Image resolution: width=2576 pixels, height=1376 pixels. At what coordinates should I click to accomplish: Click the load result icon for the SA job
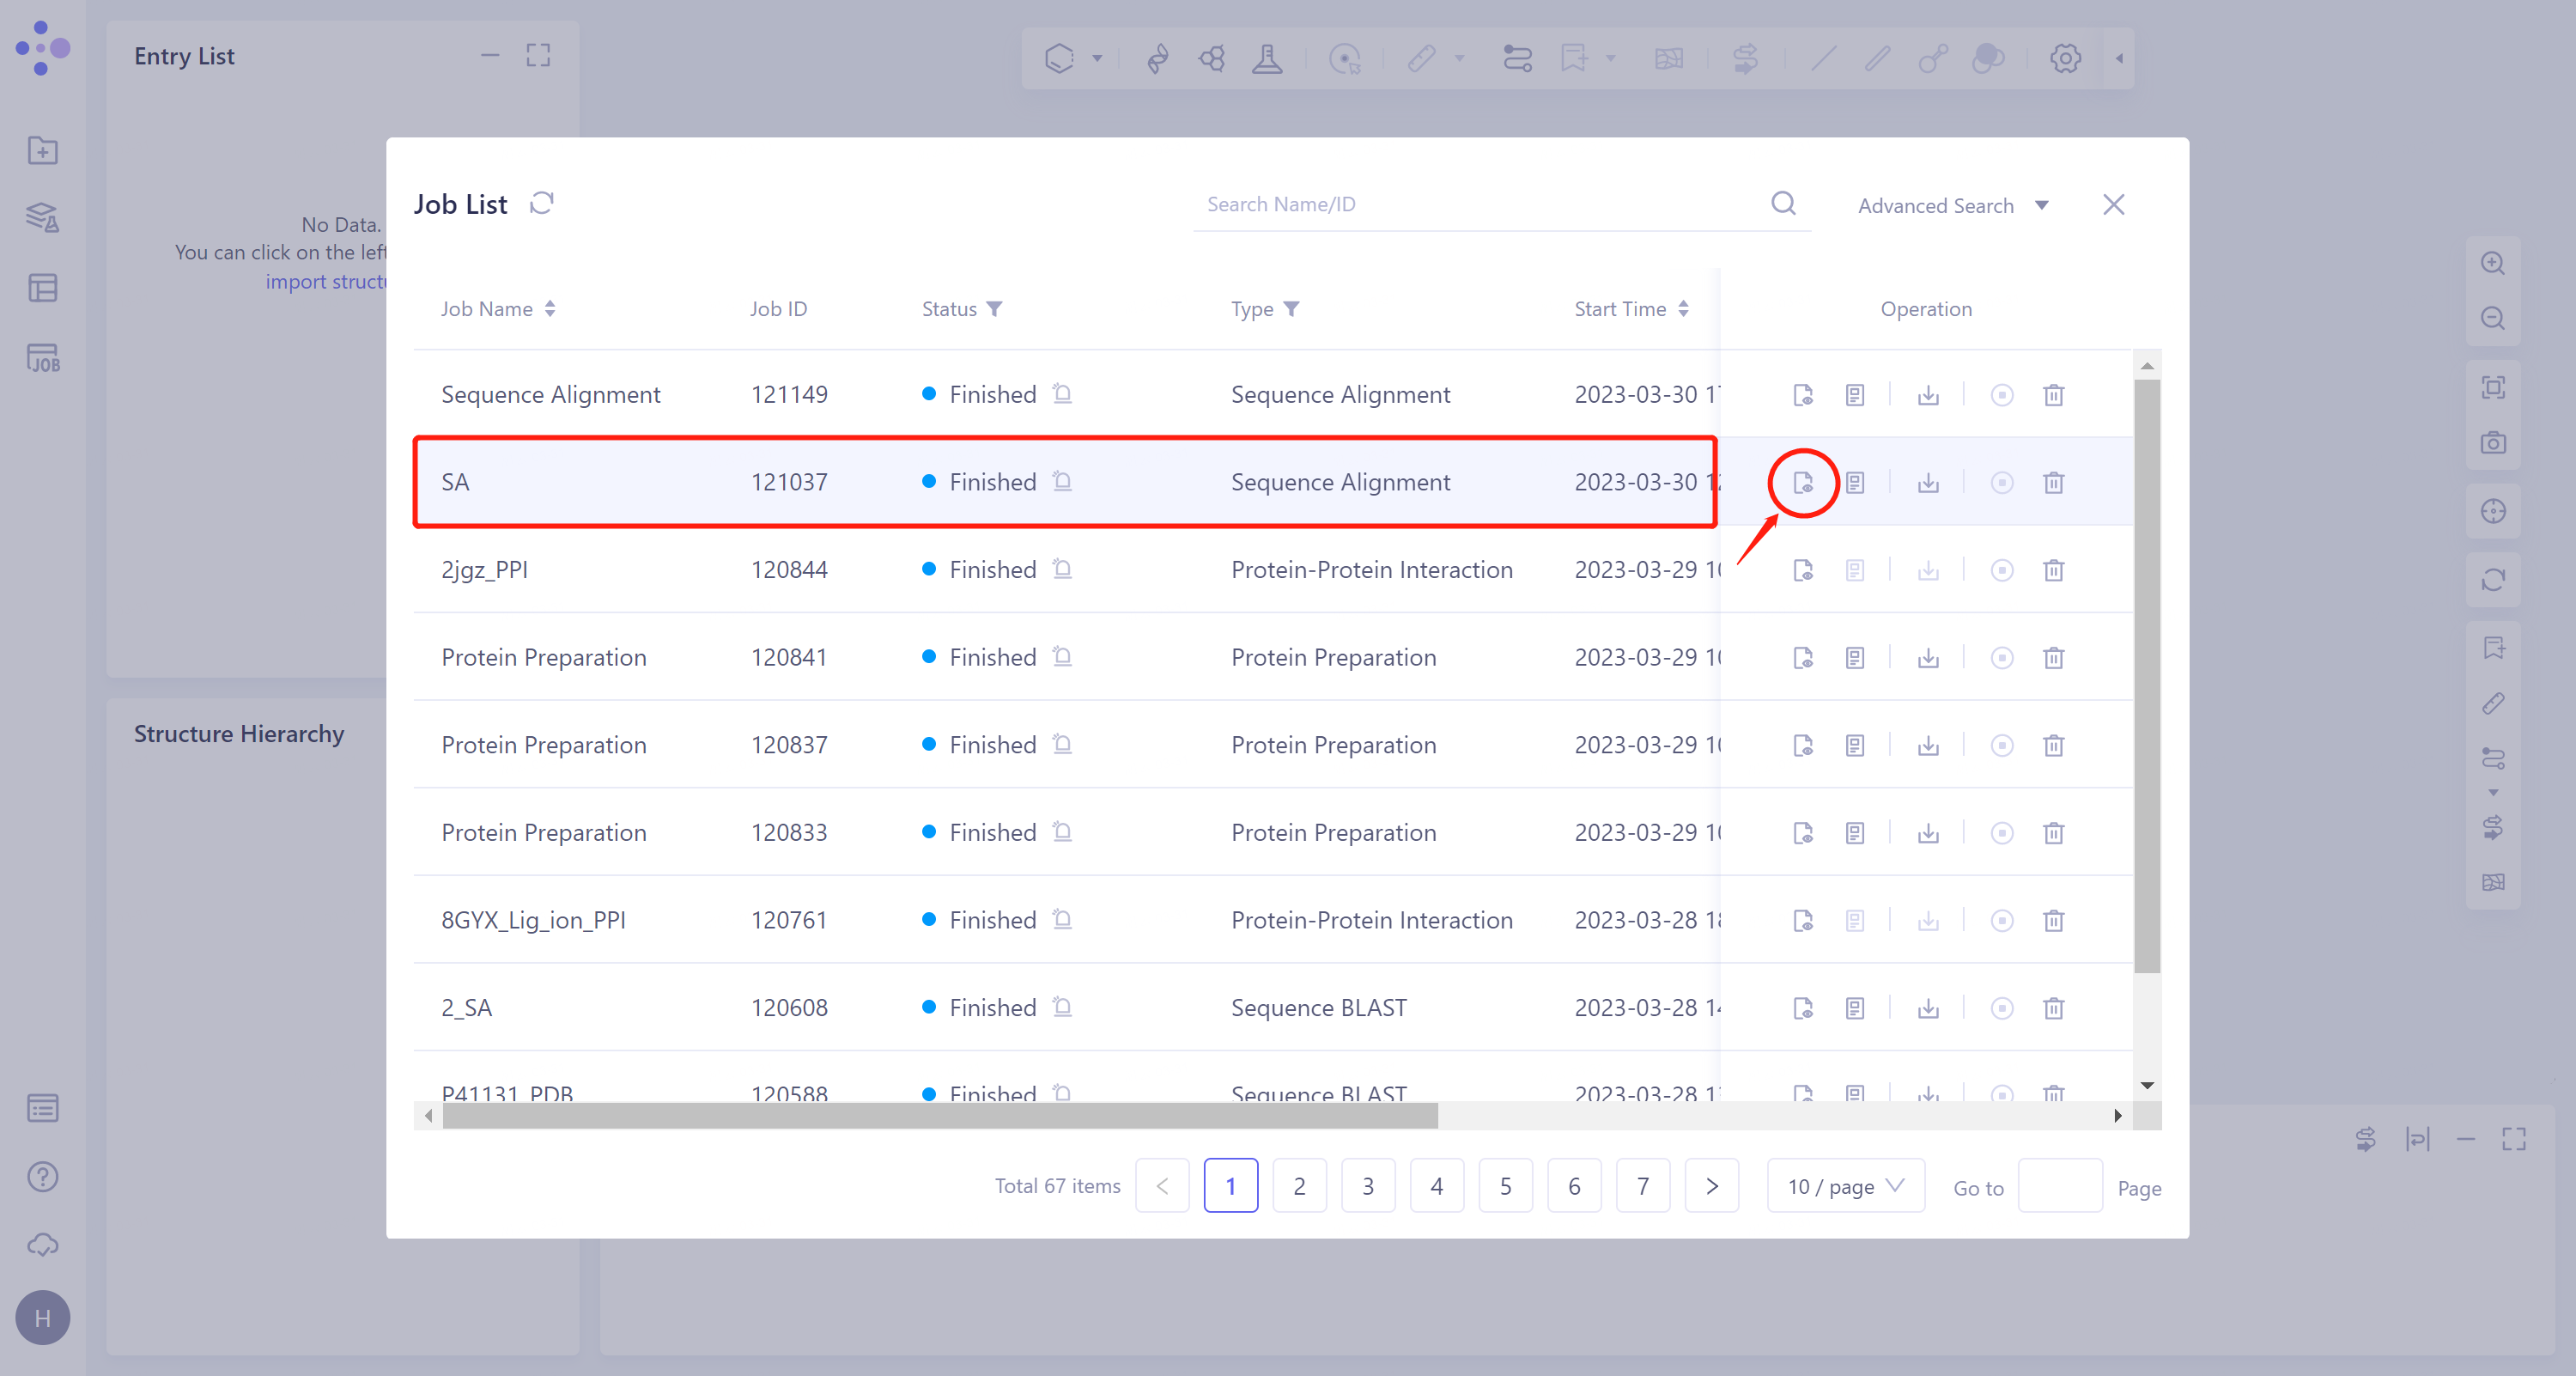1802,483
